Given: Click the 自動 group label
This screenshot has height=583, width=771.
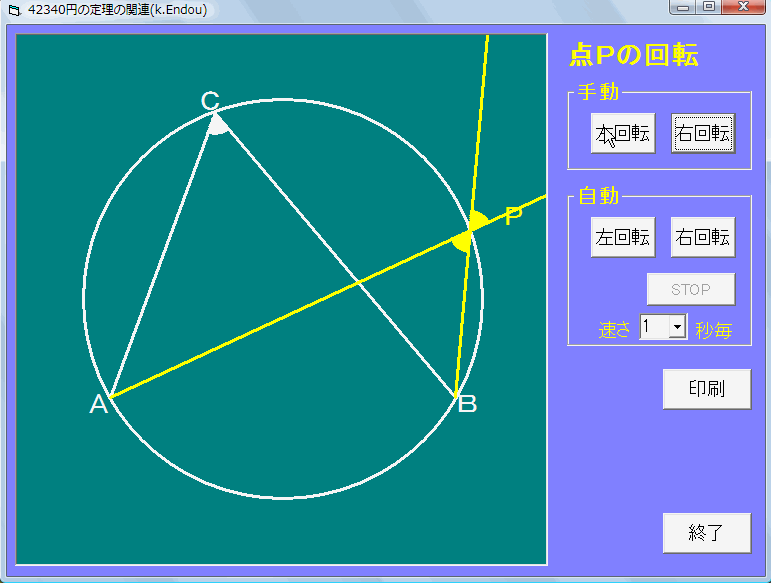Looking at the screenshot, I should pyautogui.click(x=598, y=196).
